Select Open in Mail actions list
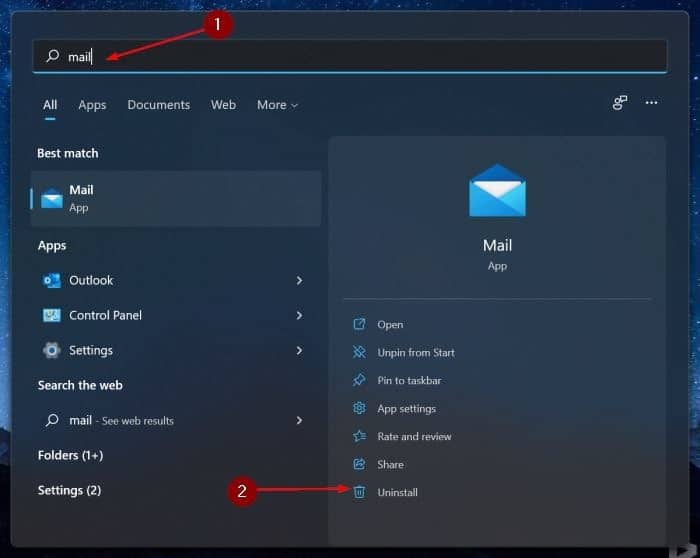Screen dimensions: 700x558 point(390,325)
